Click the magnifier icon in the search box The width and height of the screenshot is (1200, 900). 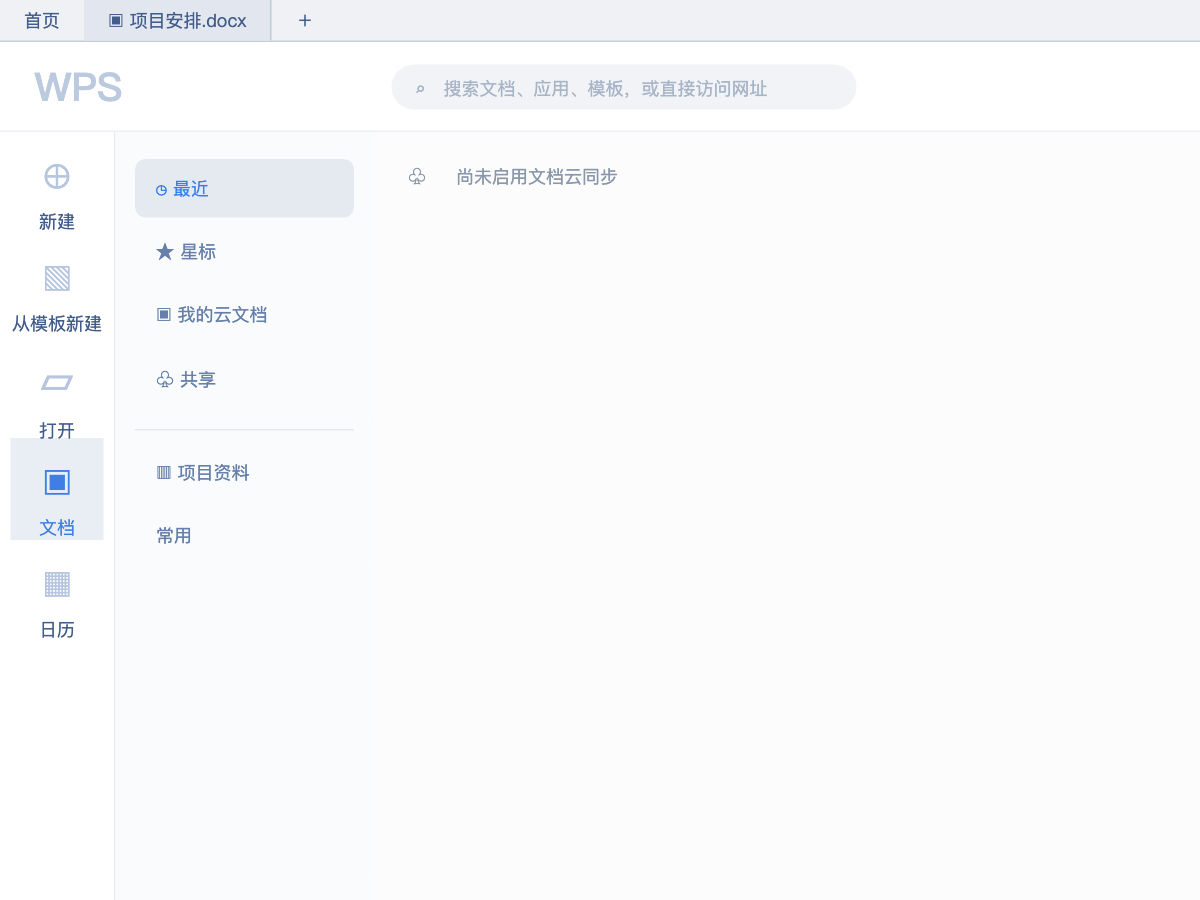pos(420,88)
